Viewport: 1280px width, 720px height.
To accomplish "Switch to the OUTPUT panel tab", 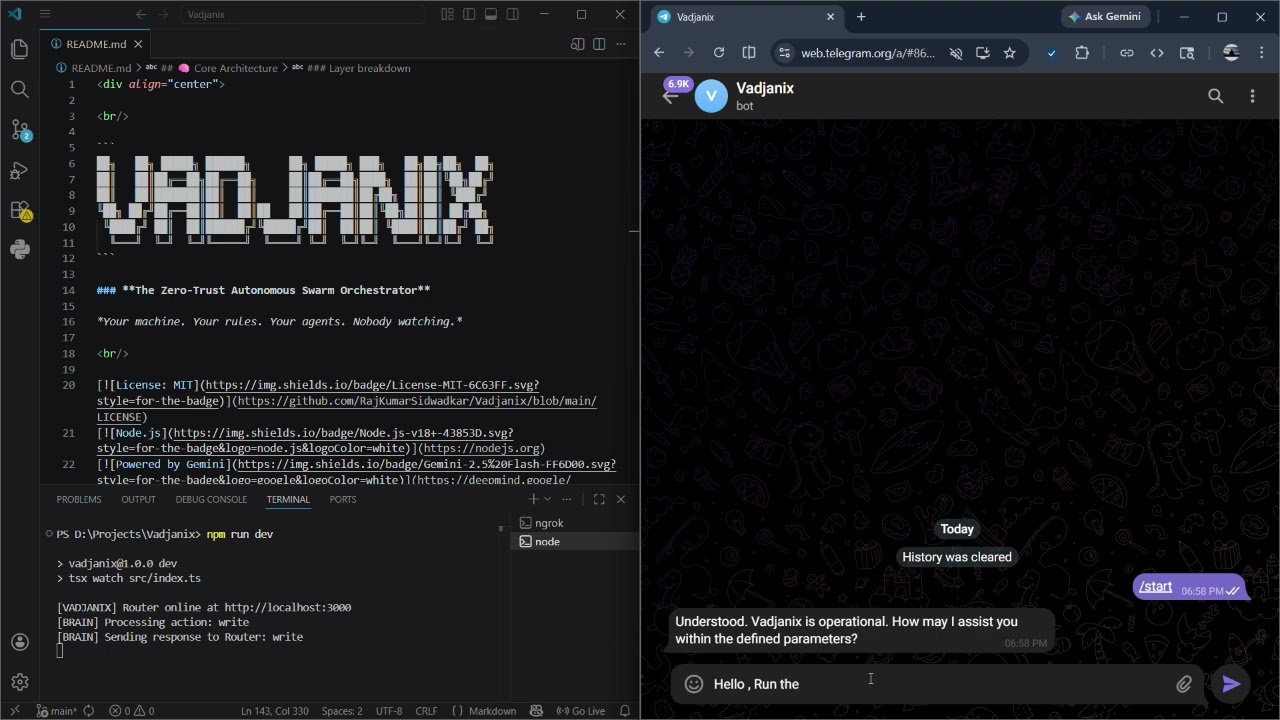I will point(138,499).
